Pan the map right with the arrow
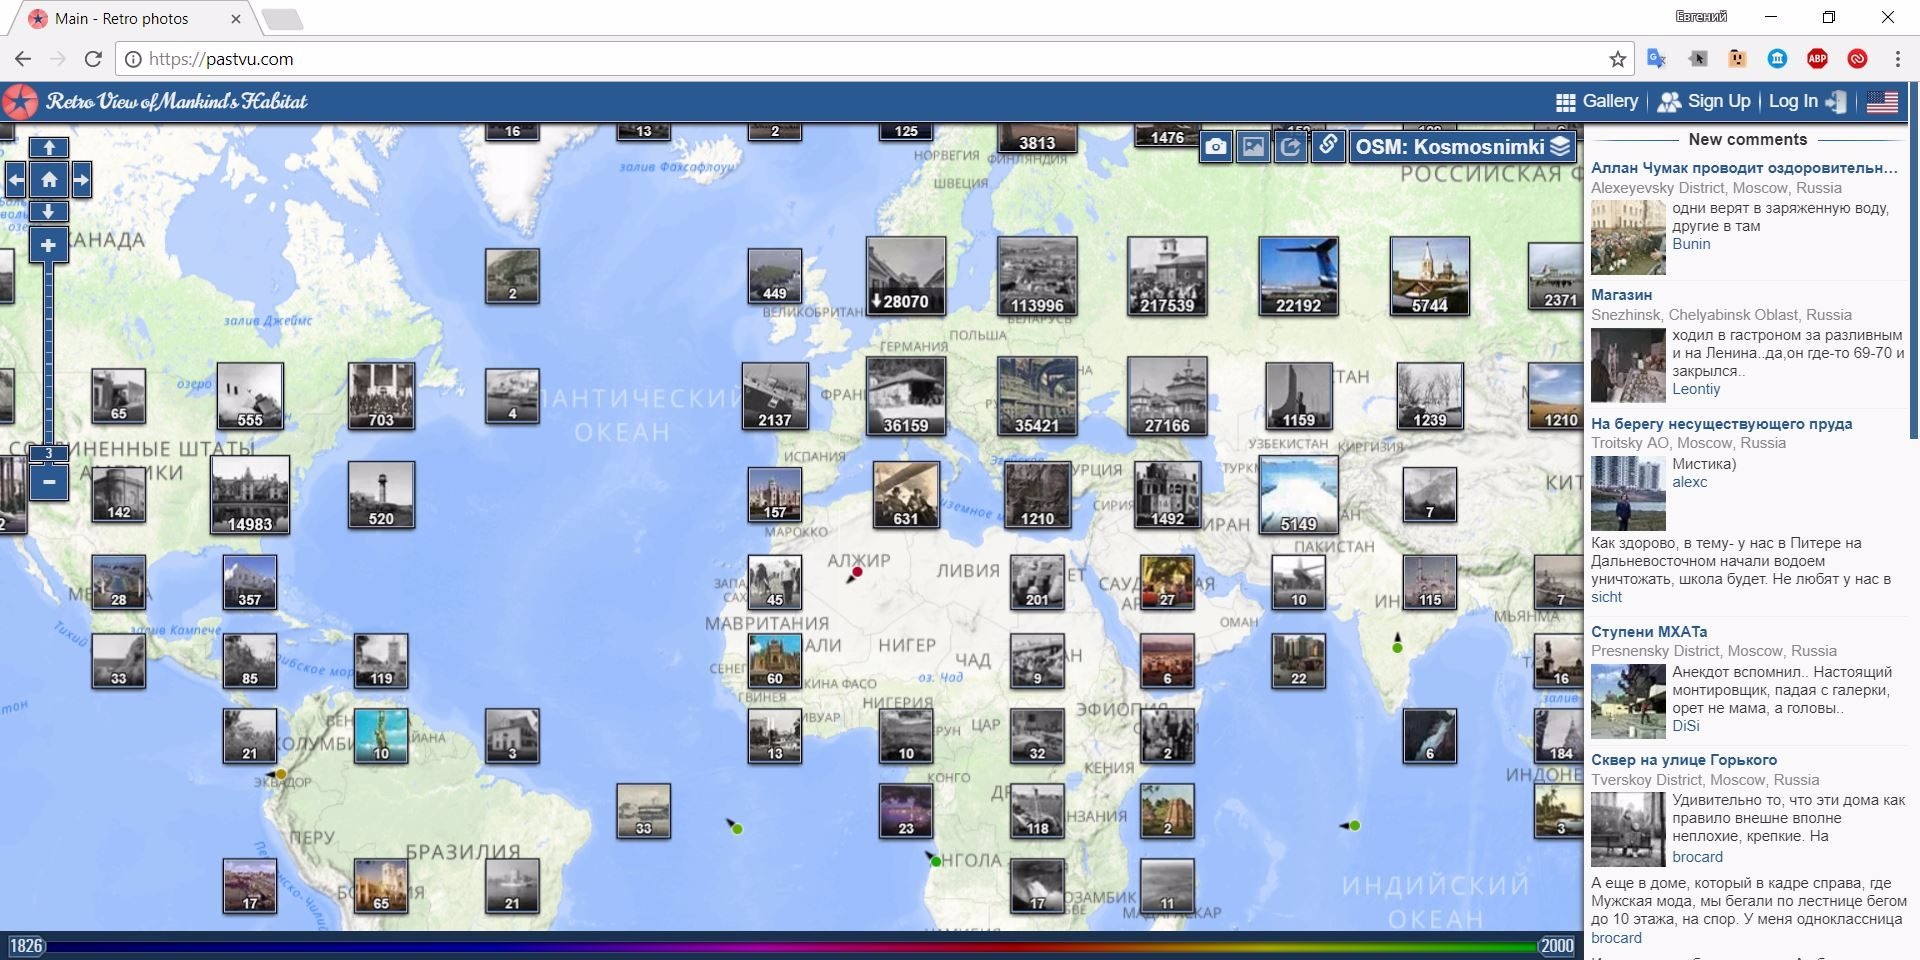The height and width of the screenshot is (960, 1920). pyautogui.click(x=81, y=180)
